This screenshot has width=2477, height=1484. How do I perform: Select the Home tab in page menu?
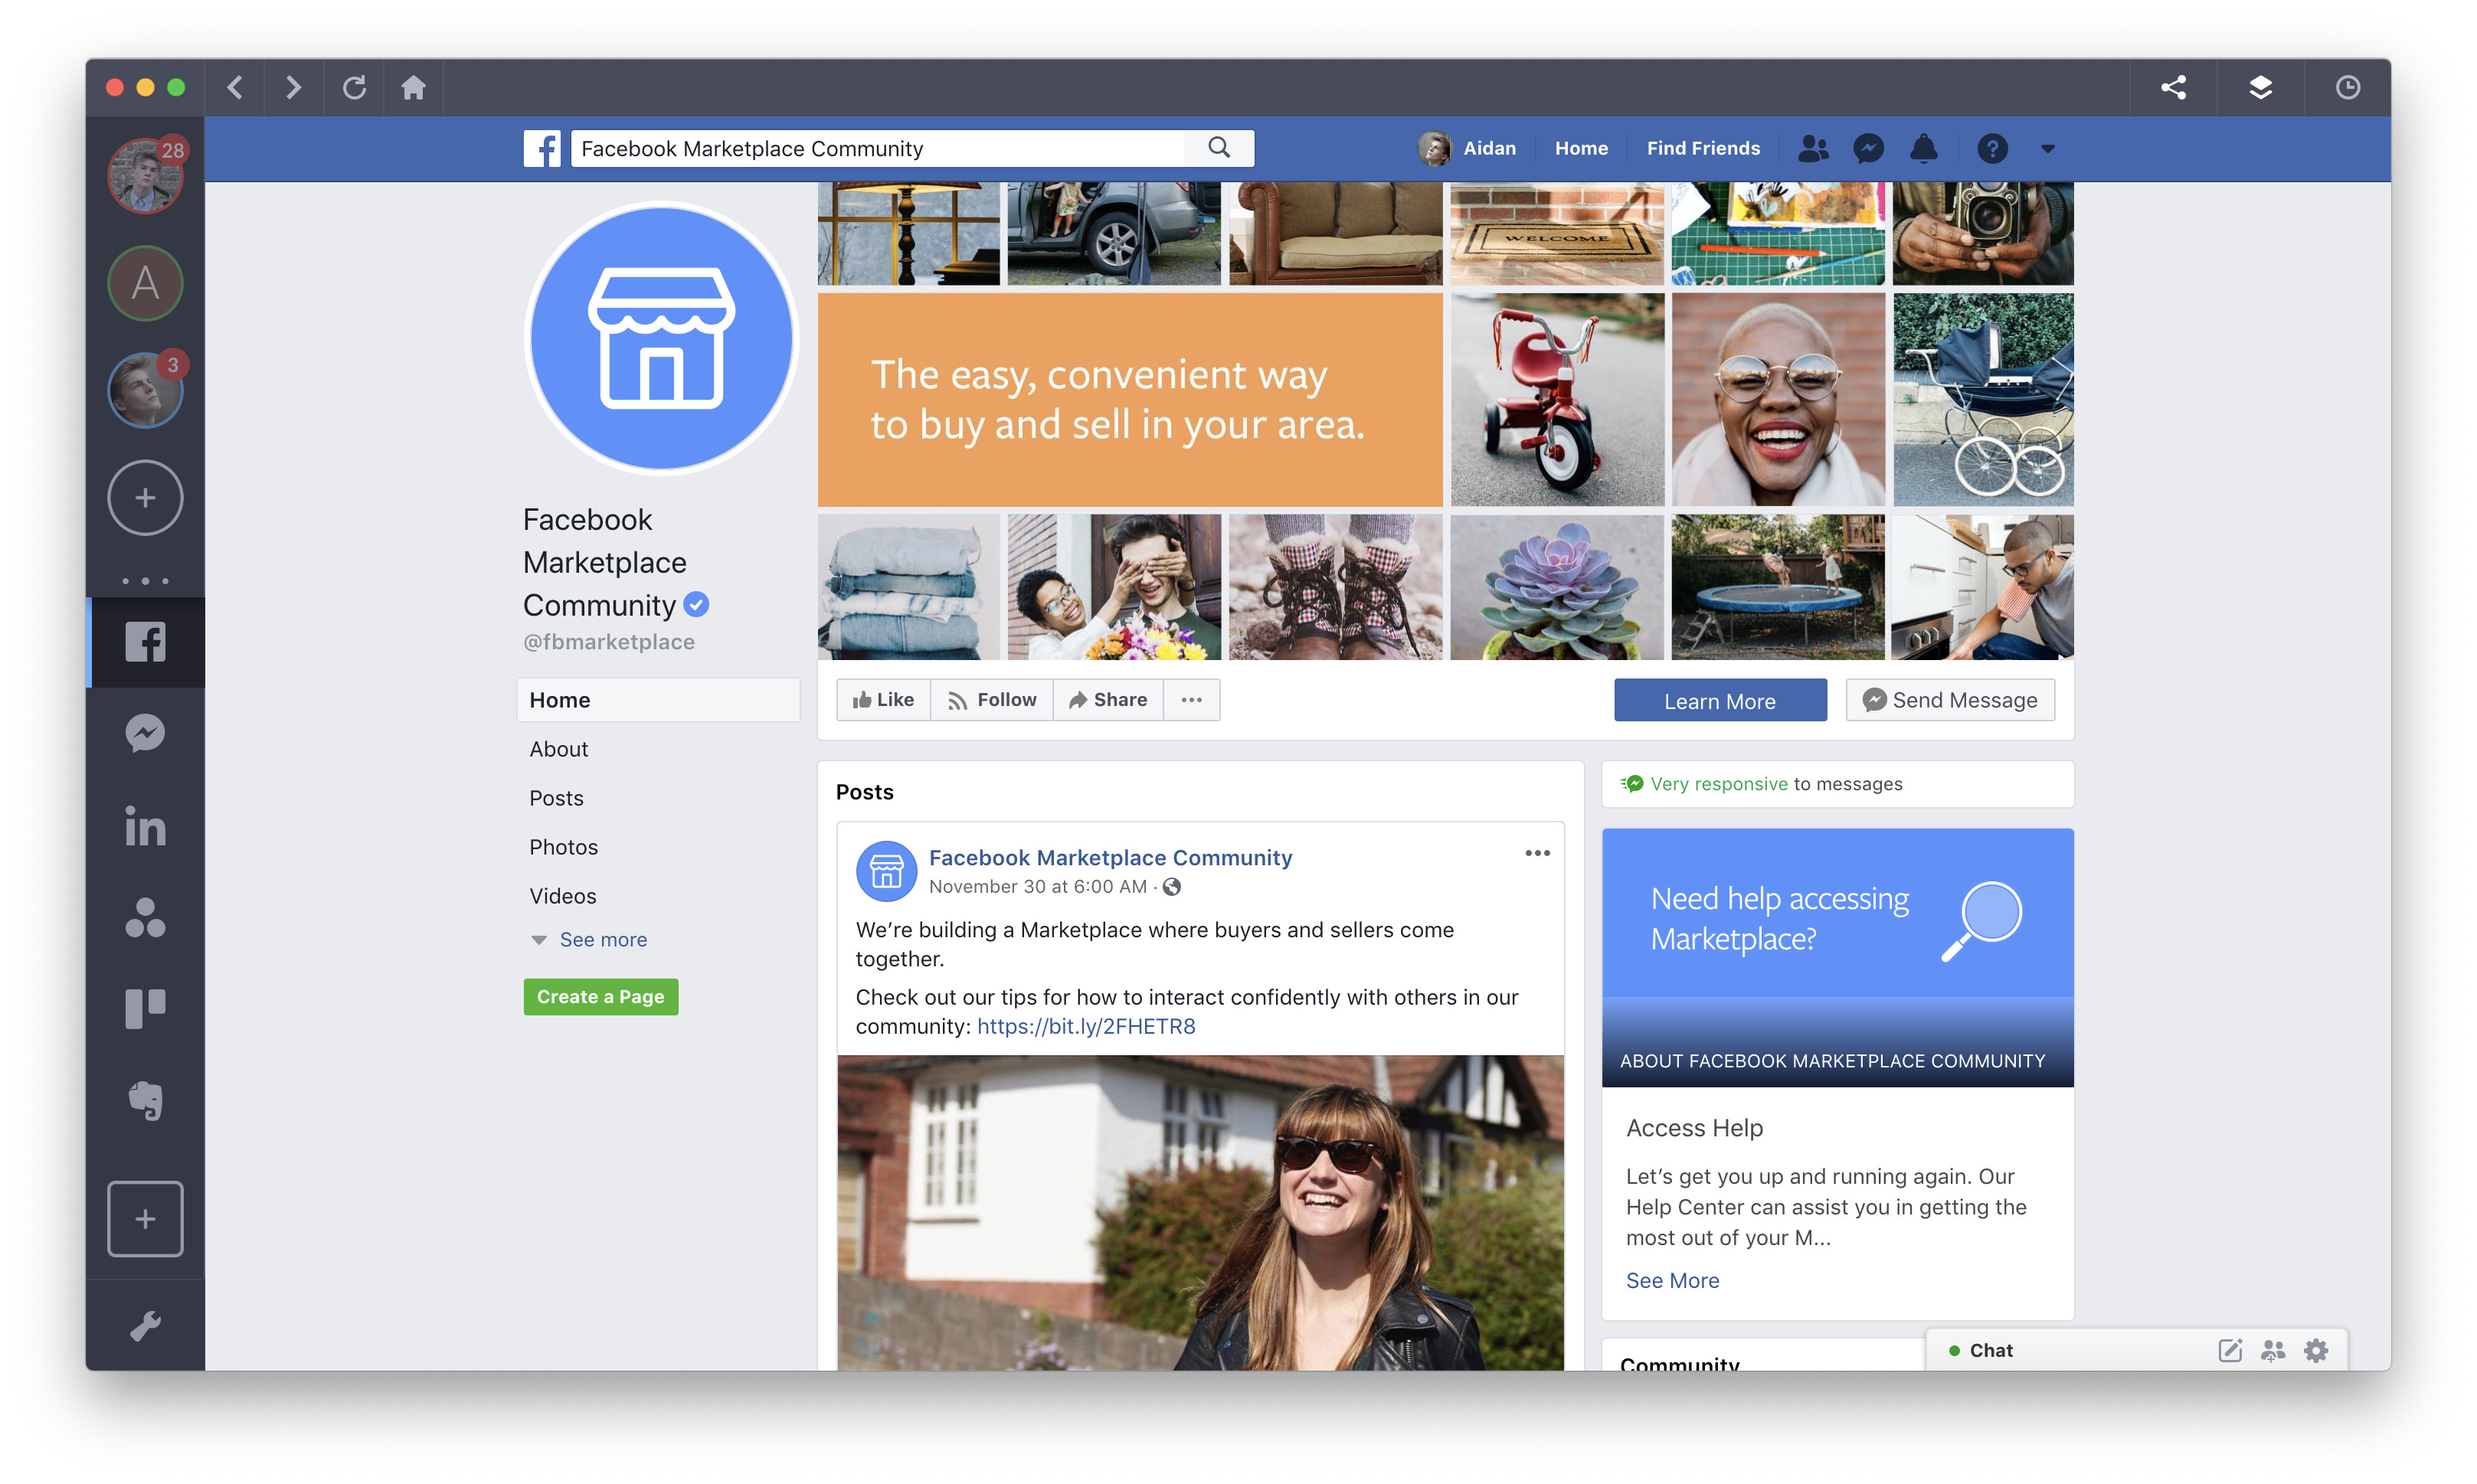click(x=658, y=700)
